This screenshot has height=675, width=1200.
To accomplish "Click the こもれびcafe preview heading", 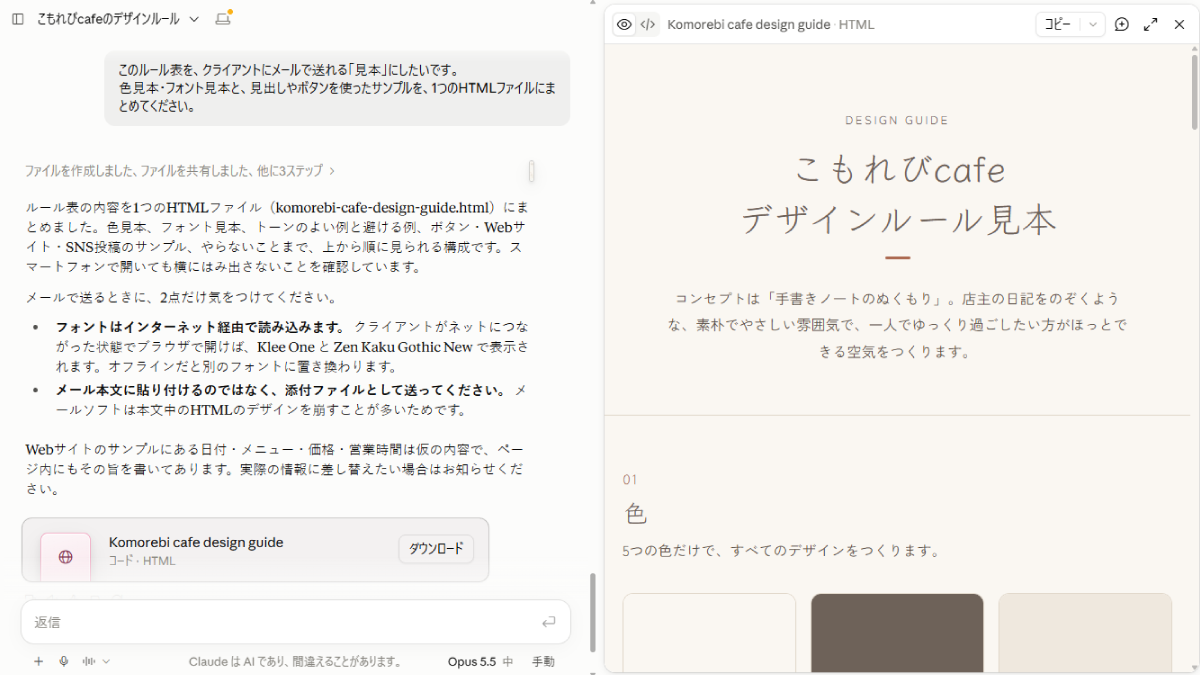I will tap(898, 169).
